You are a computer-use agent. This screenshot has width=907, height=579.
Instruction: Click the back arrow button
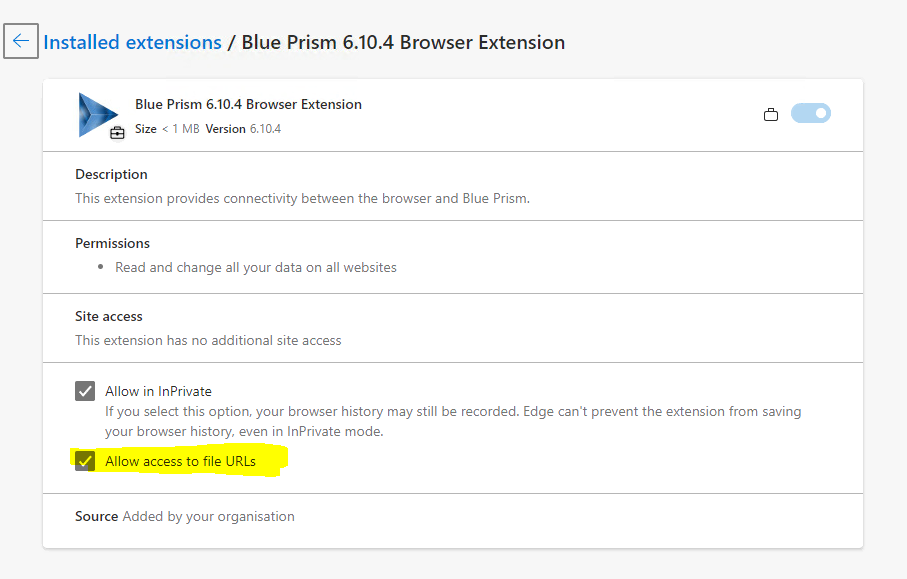21,42
